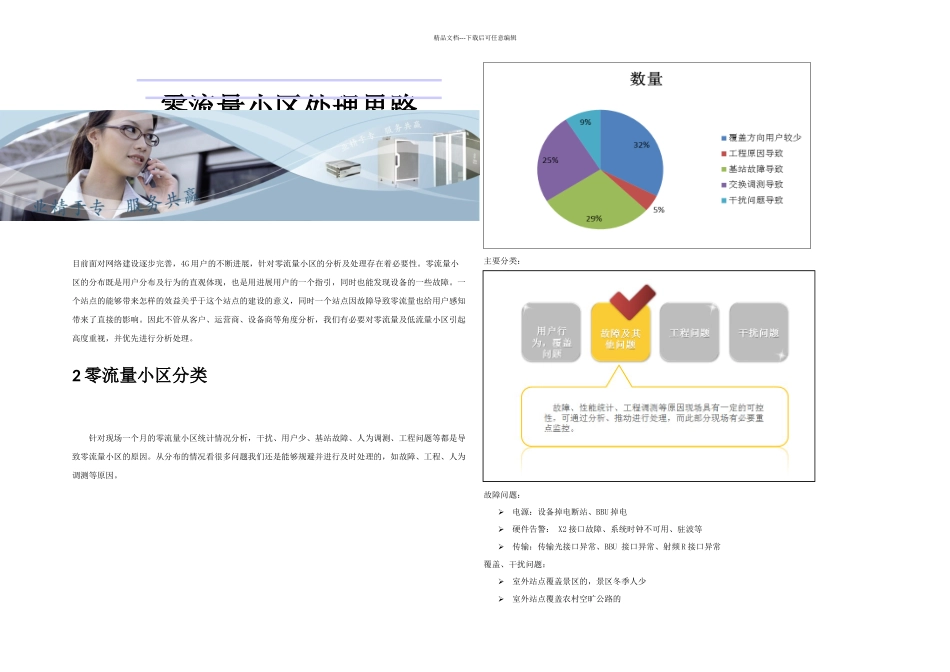Click the pie chart title 数量

pyautogui.click(x=646, y=79)
